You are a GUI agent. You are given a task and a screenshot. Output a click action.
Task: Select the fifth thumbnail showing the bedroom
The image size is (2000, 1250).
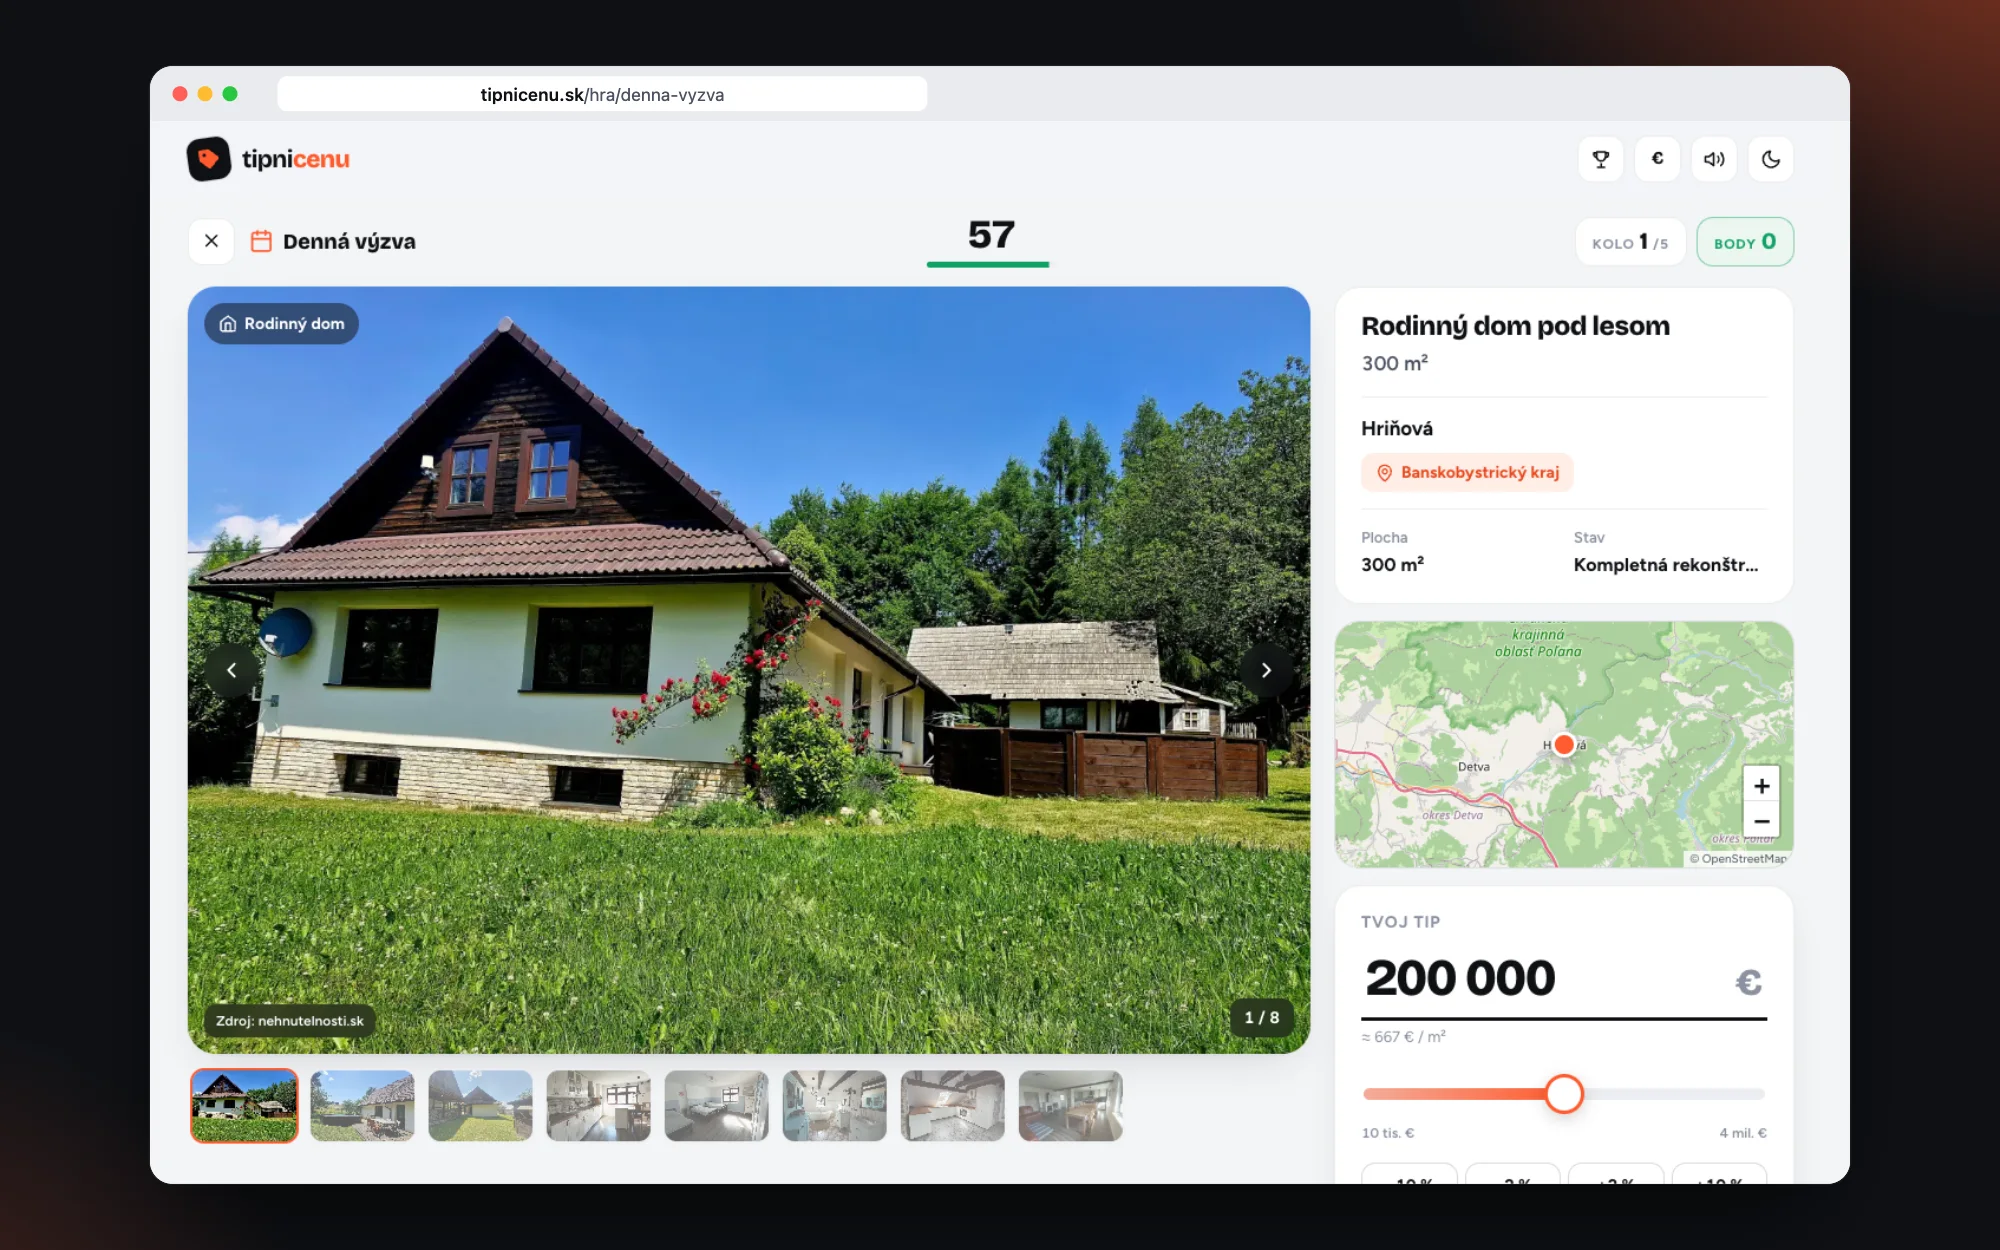tap(716, 1106)
